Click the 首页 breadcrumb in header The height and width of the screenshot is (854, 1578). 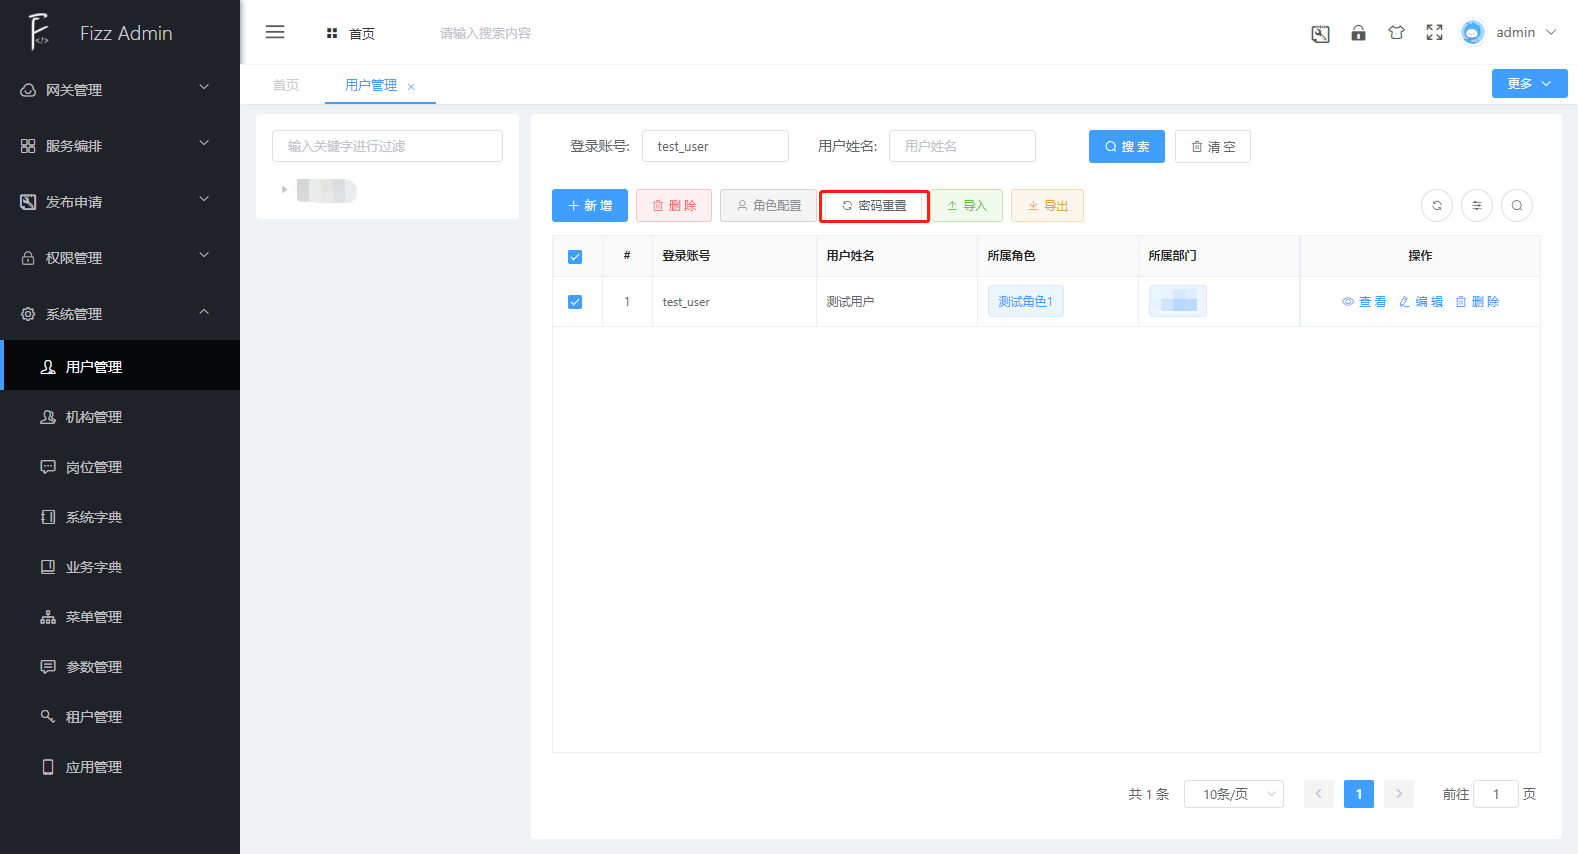pos(351,33)
